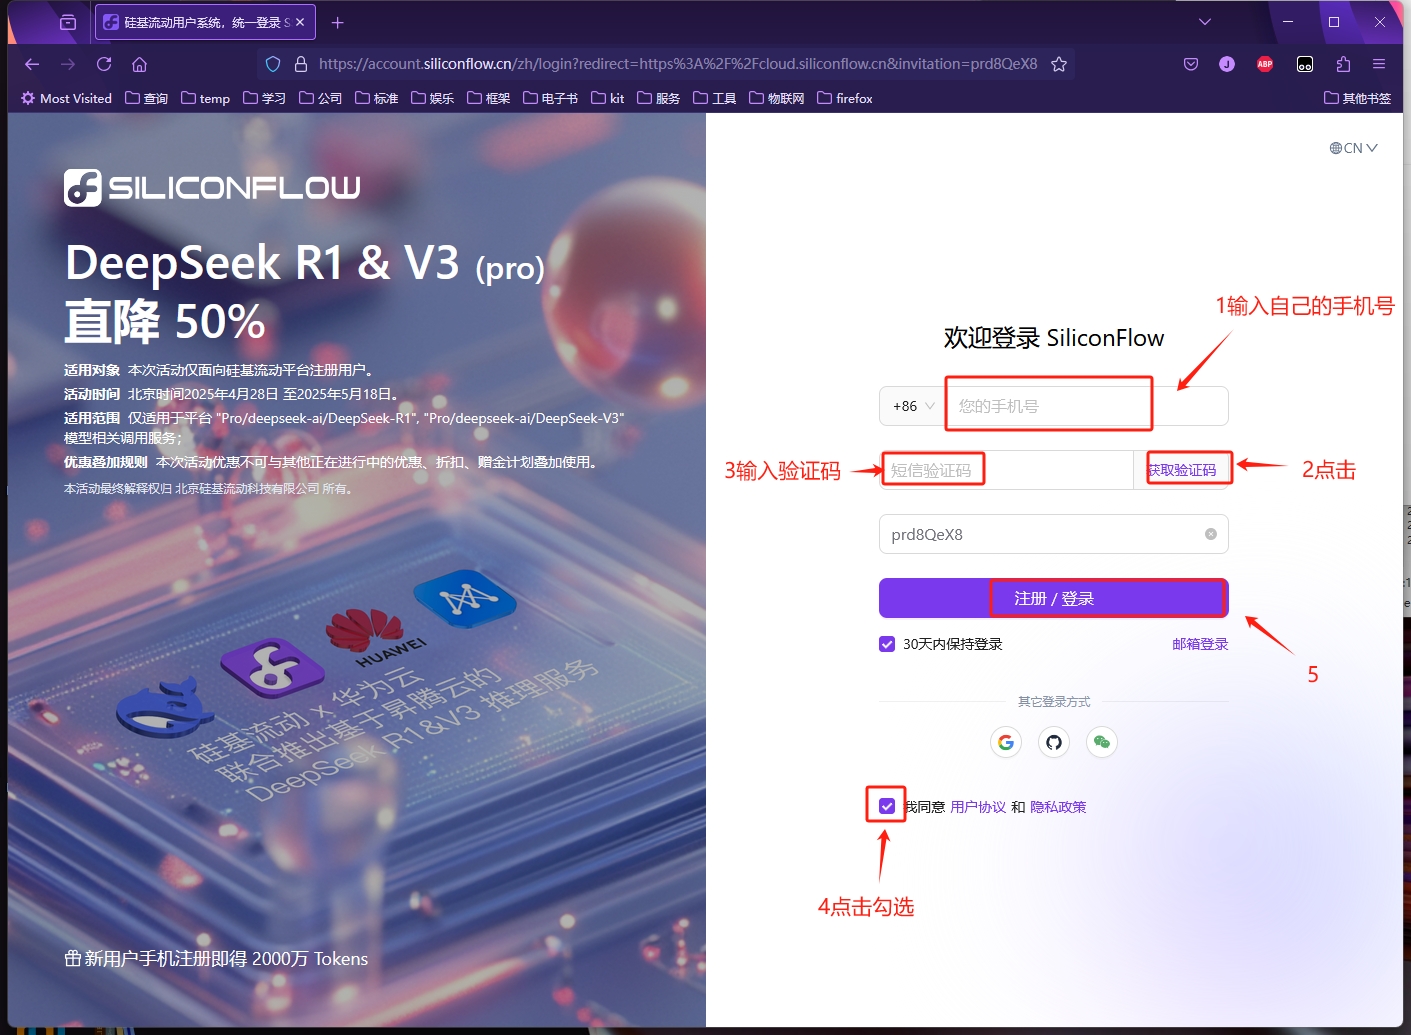
Task: Uncheck the 30天内保持登录 checkbox
Action: (887, 644)
